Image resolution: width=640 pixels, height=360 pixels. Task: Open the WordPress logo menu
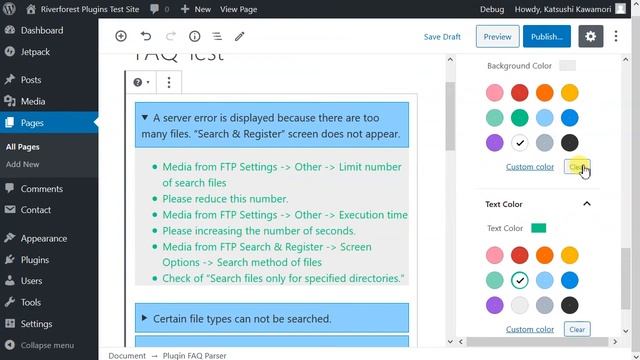point(9,9)
